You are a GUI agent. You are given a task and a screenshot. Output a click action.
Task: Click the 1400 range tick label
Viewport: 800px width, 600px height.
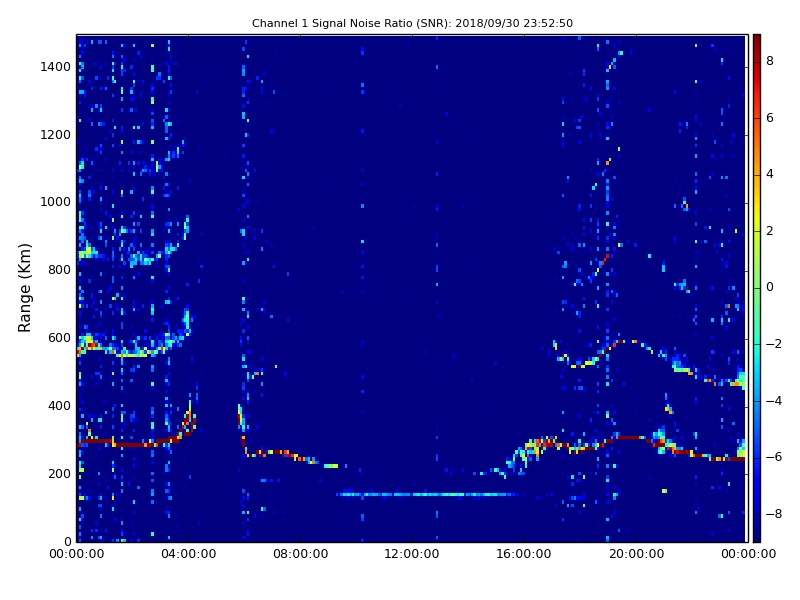click(x=56, y=67)
